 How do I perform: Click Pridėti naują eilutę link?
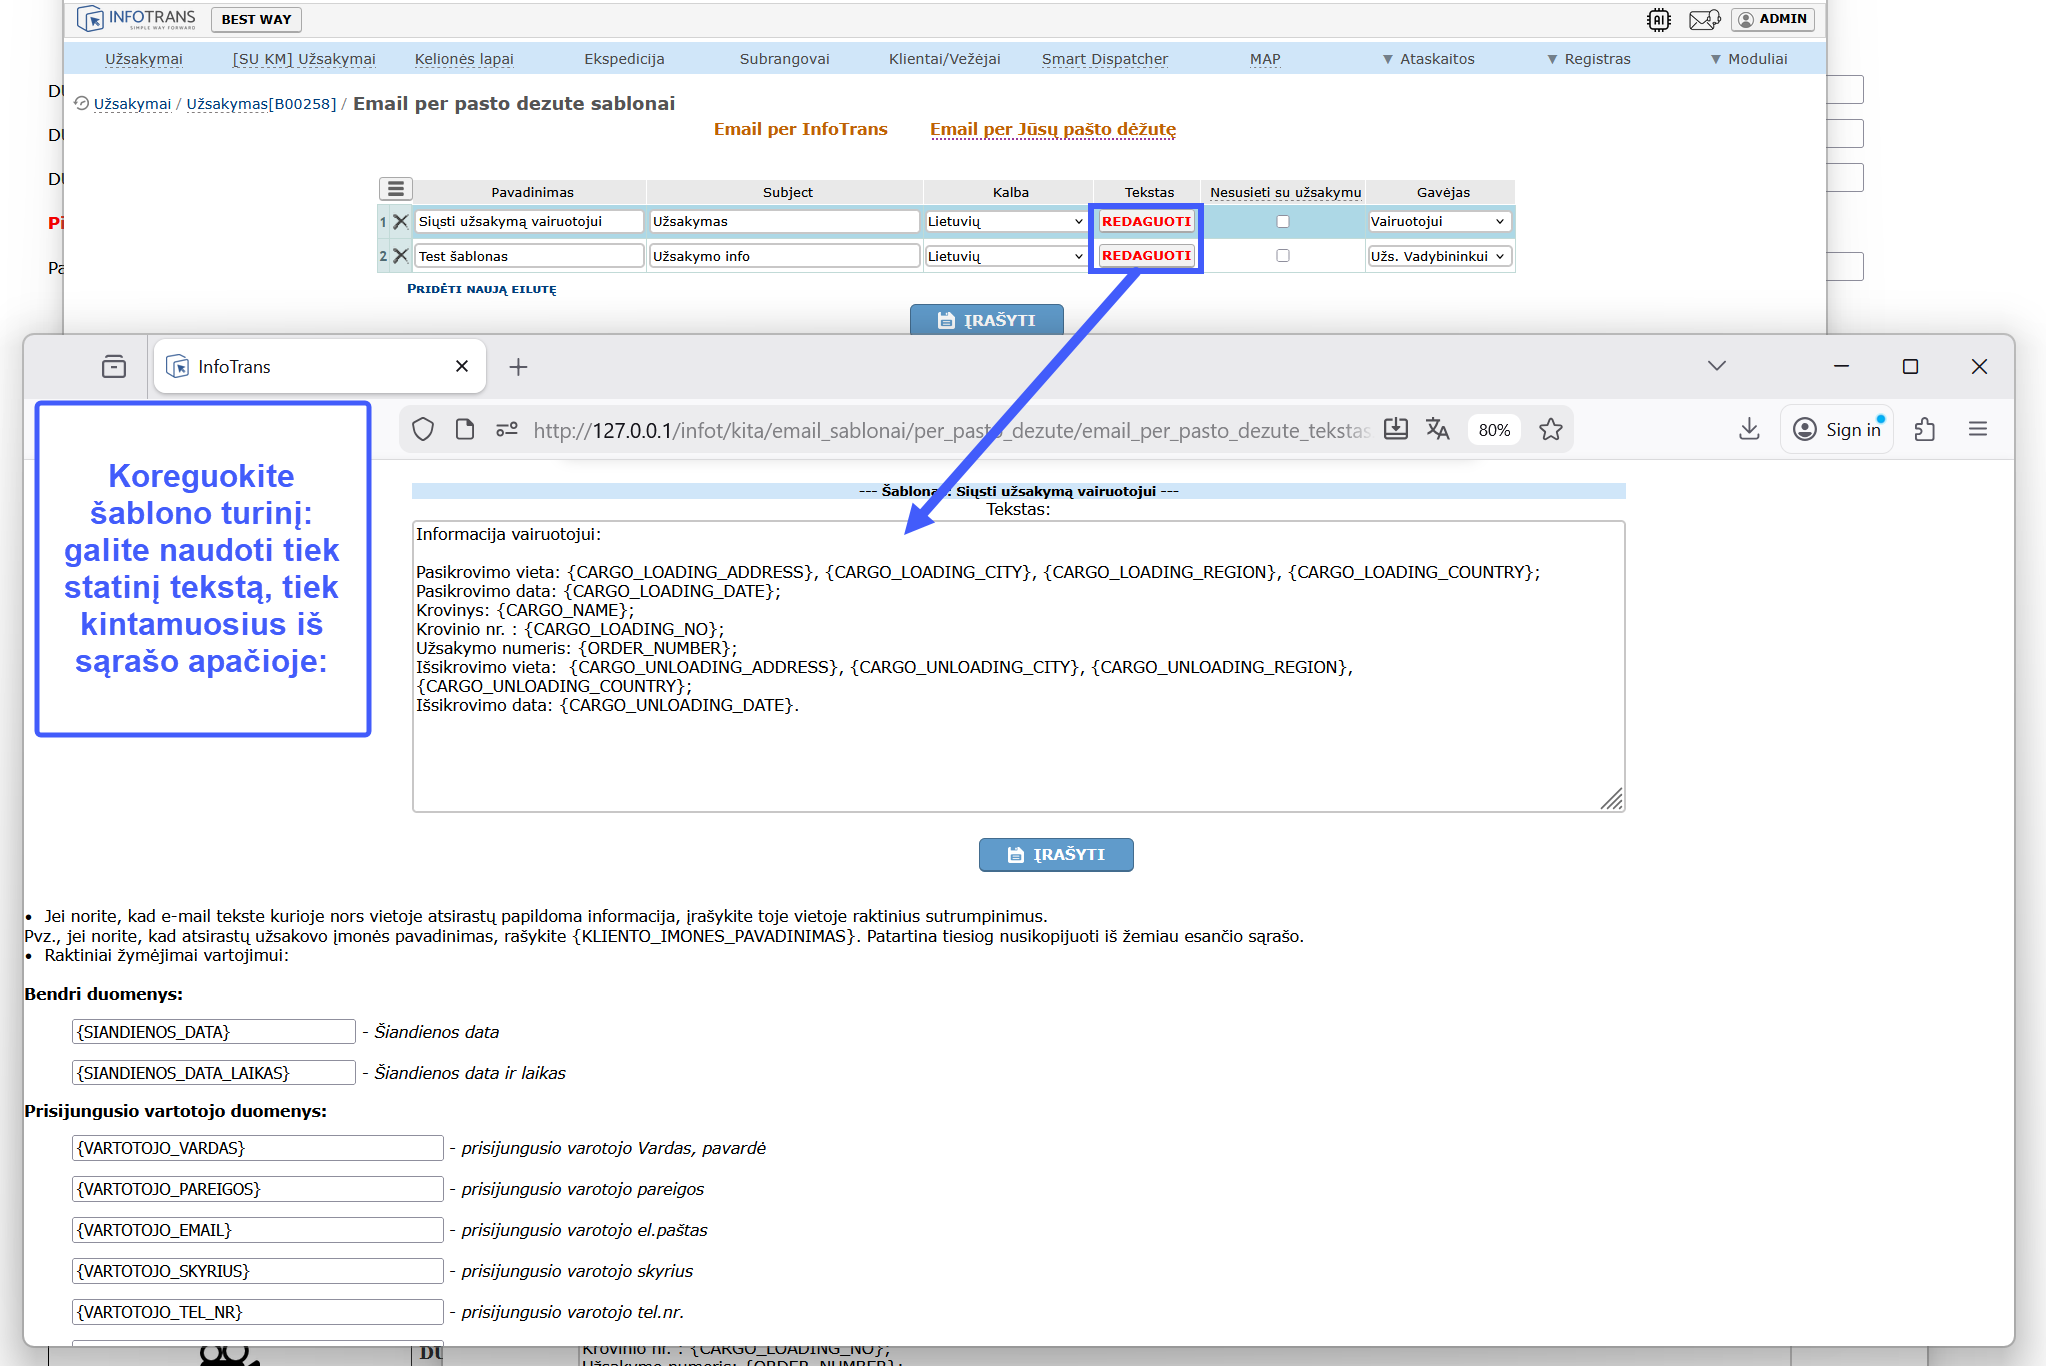(x=481, y=289)
